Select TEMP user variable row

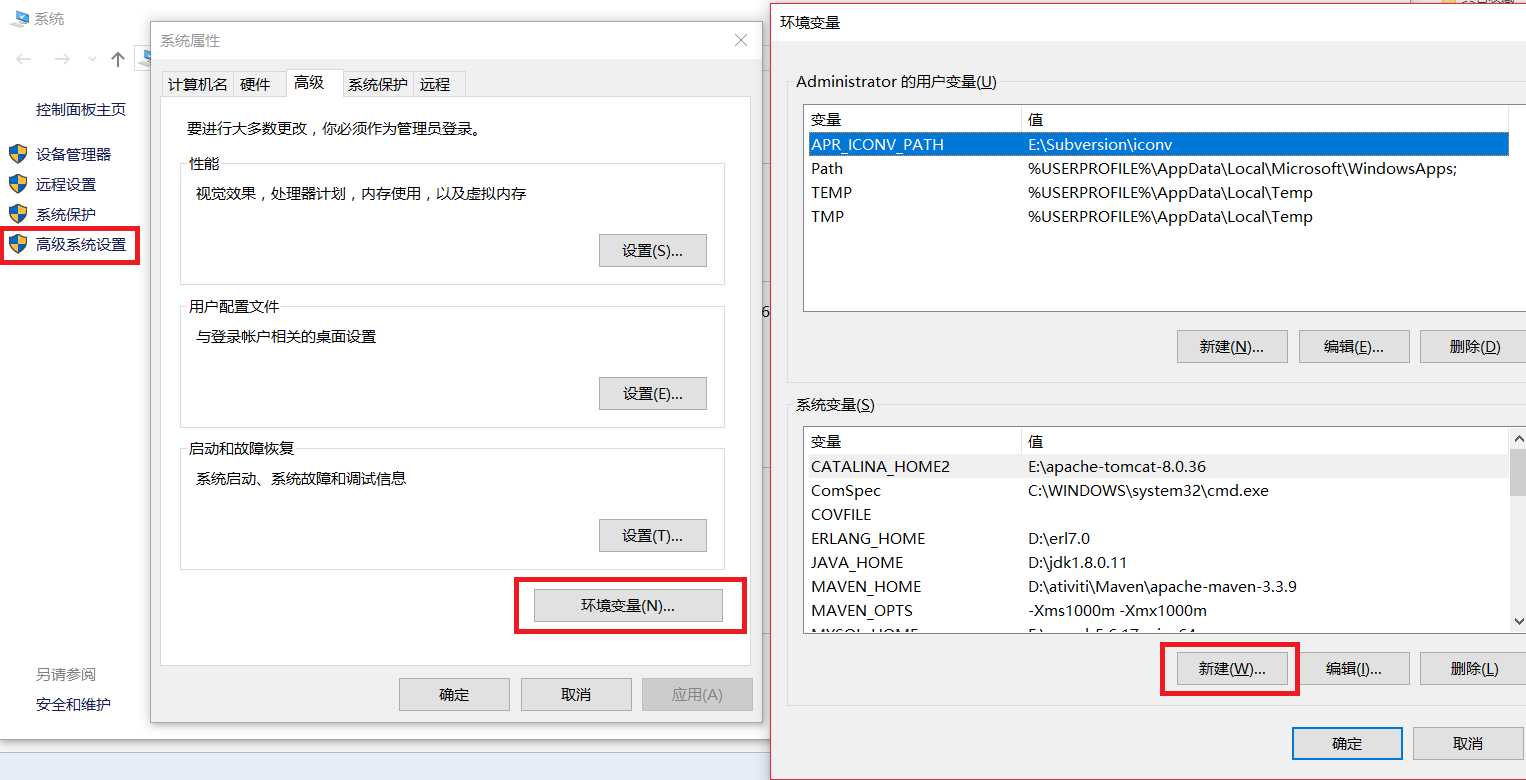pyautogui.click(x=1158, y=193)
